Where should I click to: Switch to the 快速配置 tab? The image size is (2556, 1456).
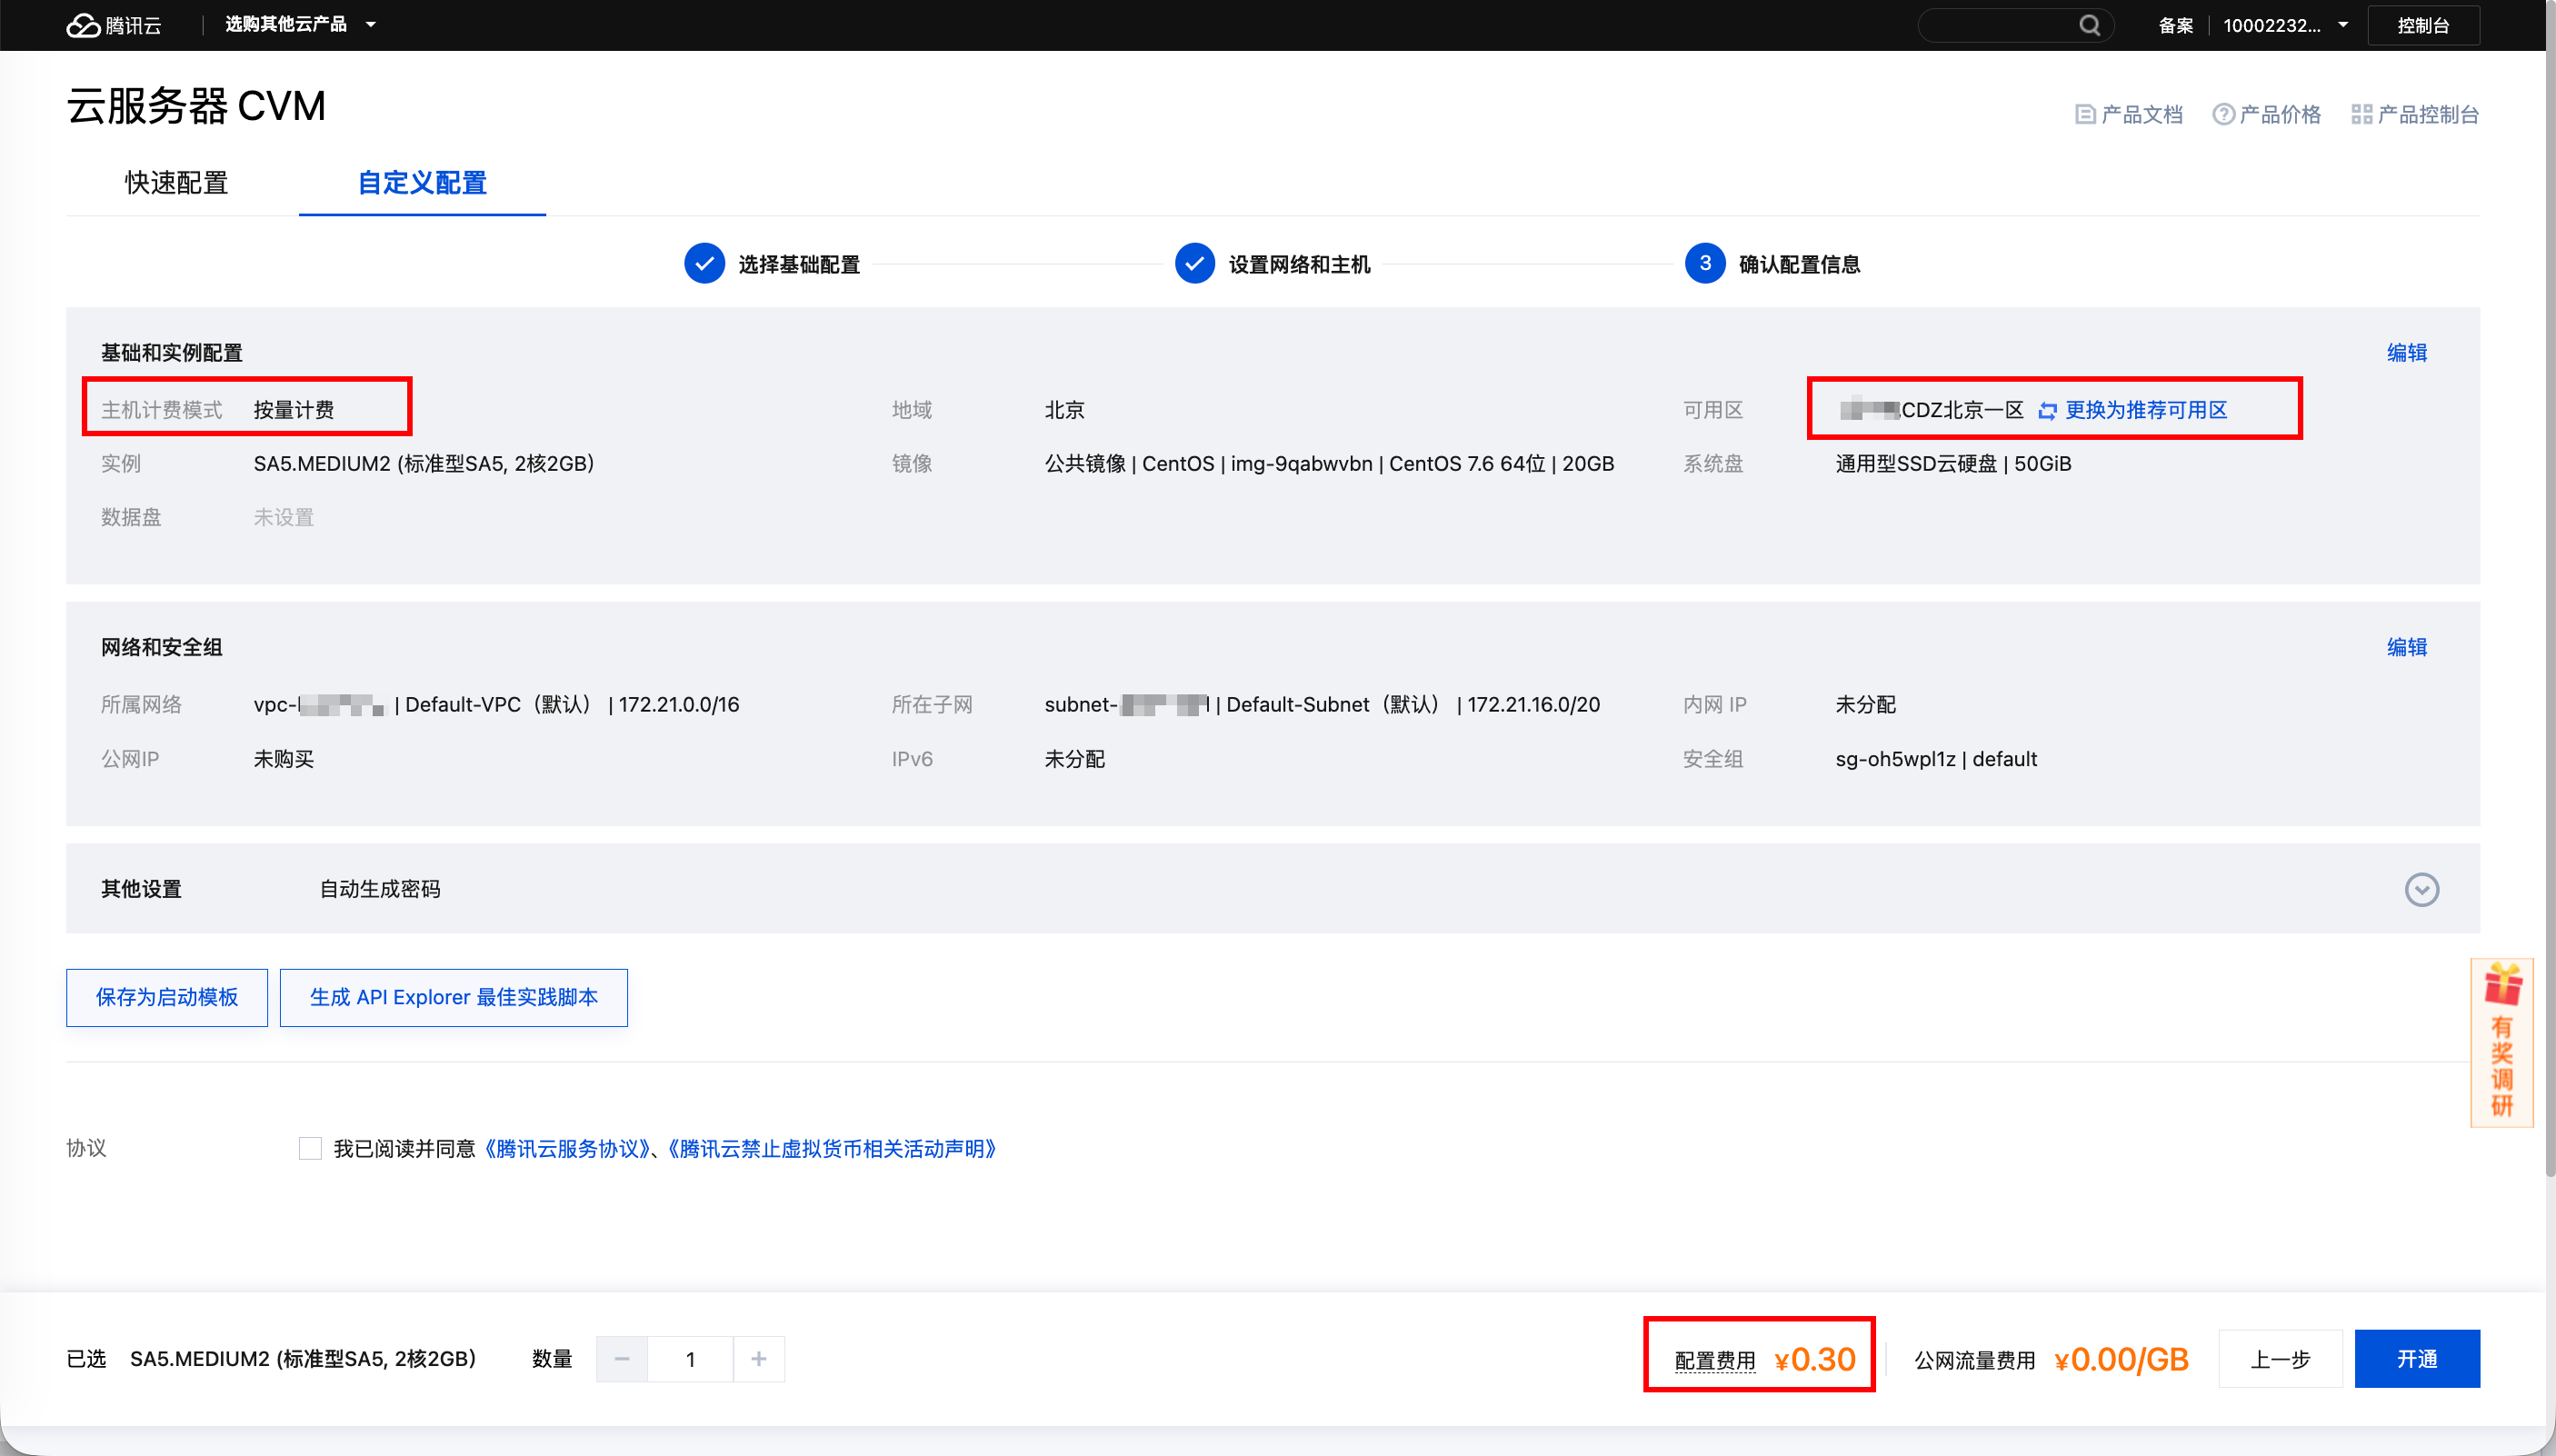click(x=176, y=183)
